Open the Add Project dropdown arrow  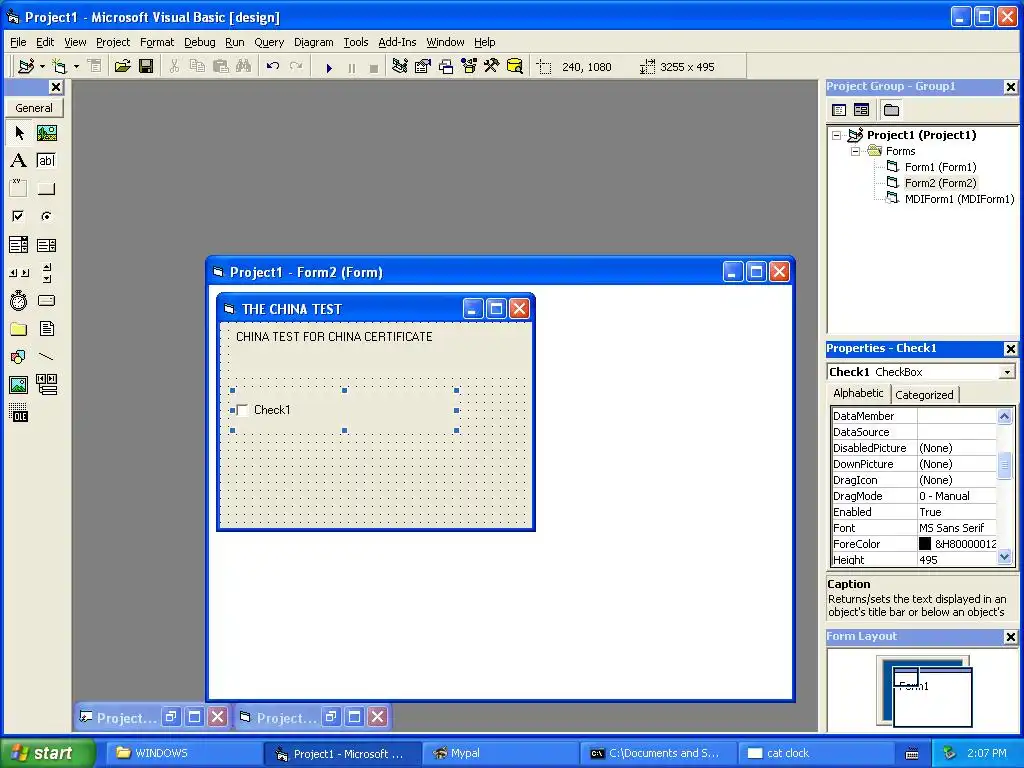tap(42, 67)
